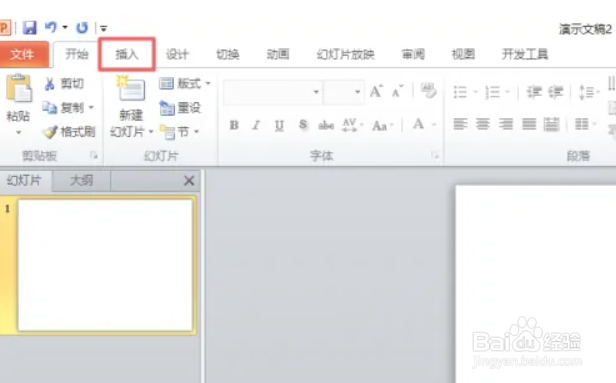
Task: Open the 切换 ribbon tab
Action: (228, 54)
